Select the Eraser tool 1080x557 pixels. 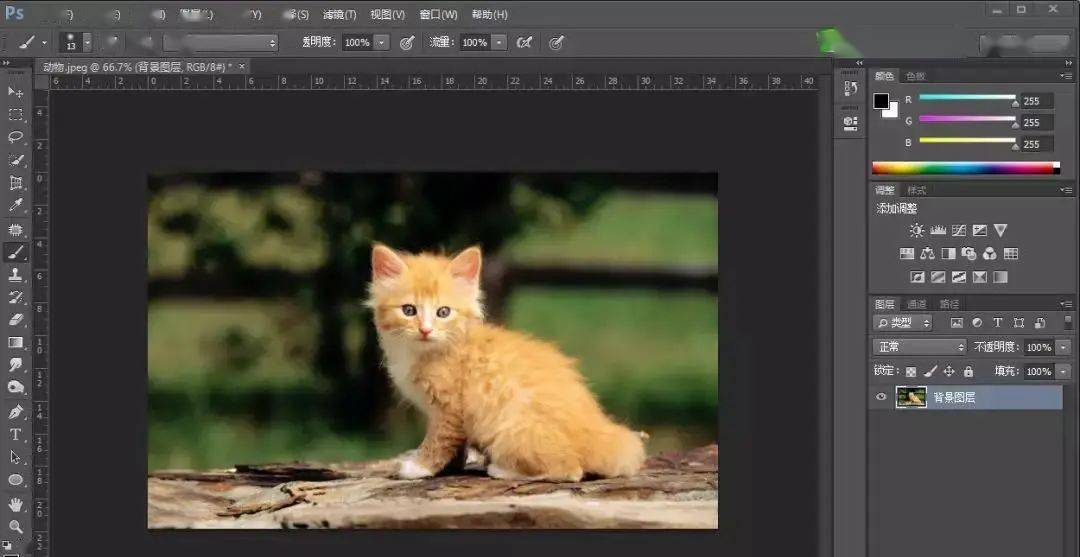coord(15,319)
